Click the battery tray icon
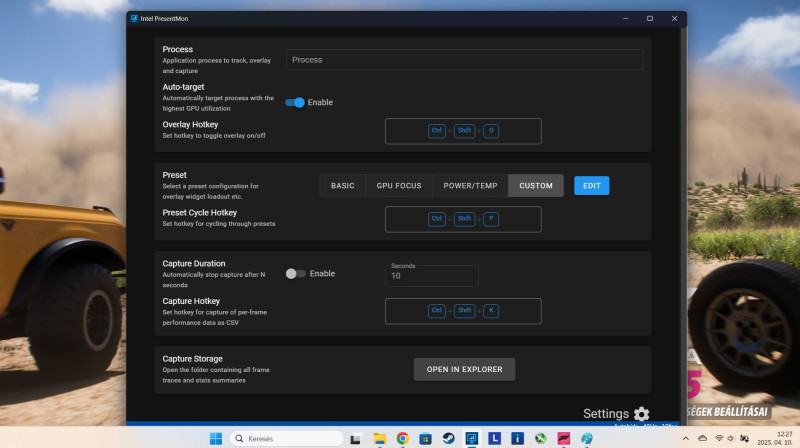This screenshot has width=800, height=448. [744, 438]
